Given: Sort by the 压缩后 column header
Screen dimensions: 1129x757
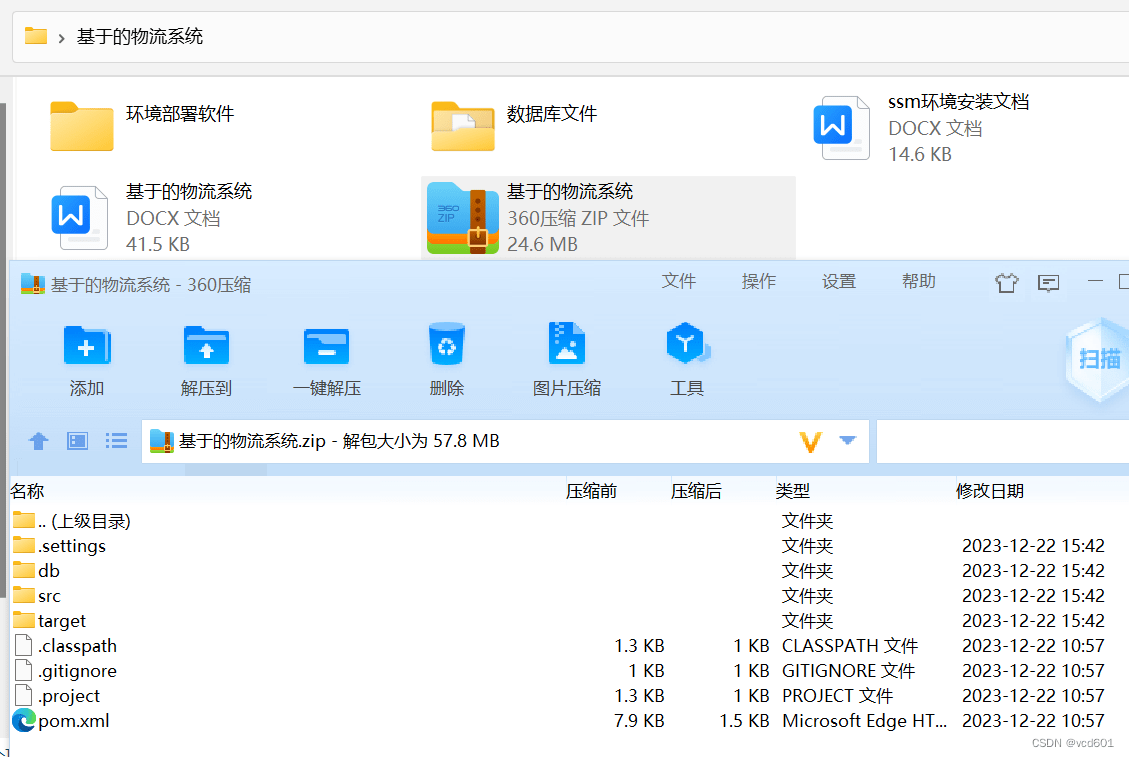Looking at the screenshot, I should pyautogui.click(x=696, y=491).
